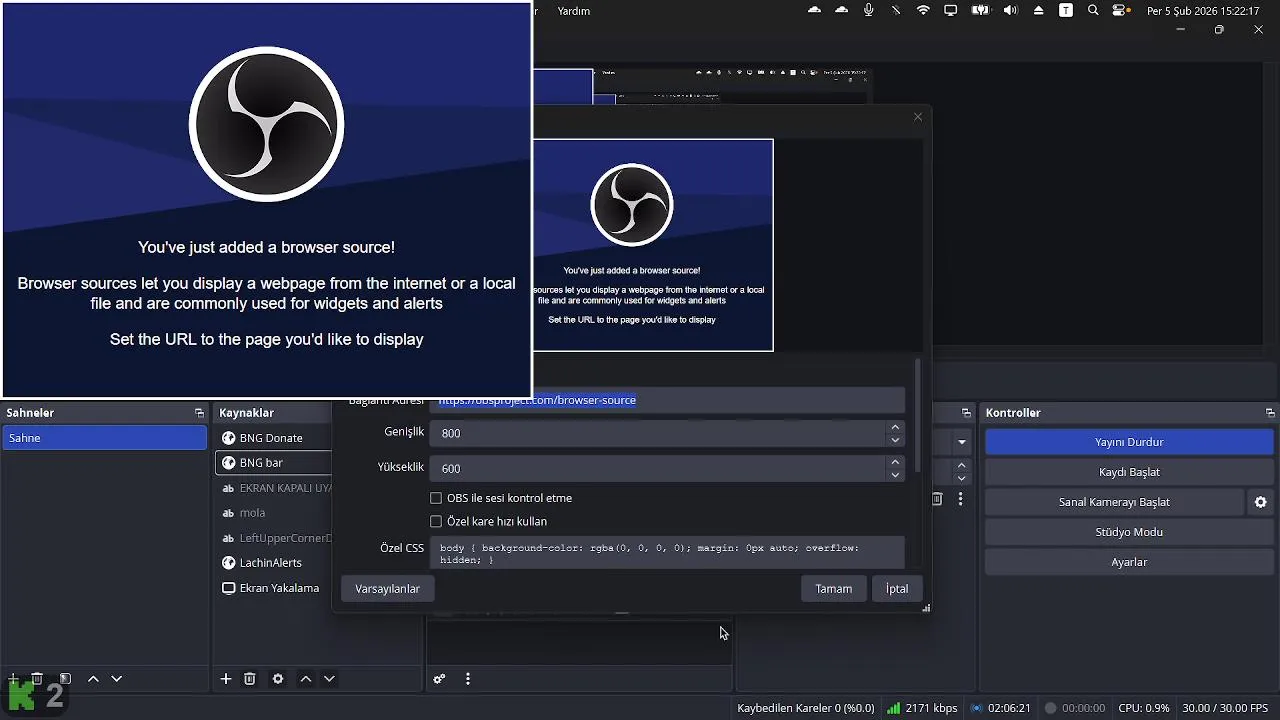The width and height of the screenshot is (1280, 720).
Task: Decrease Yükseklik value with down arrow
Action: 895,475
